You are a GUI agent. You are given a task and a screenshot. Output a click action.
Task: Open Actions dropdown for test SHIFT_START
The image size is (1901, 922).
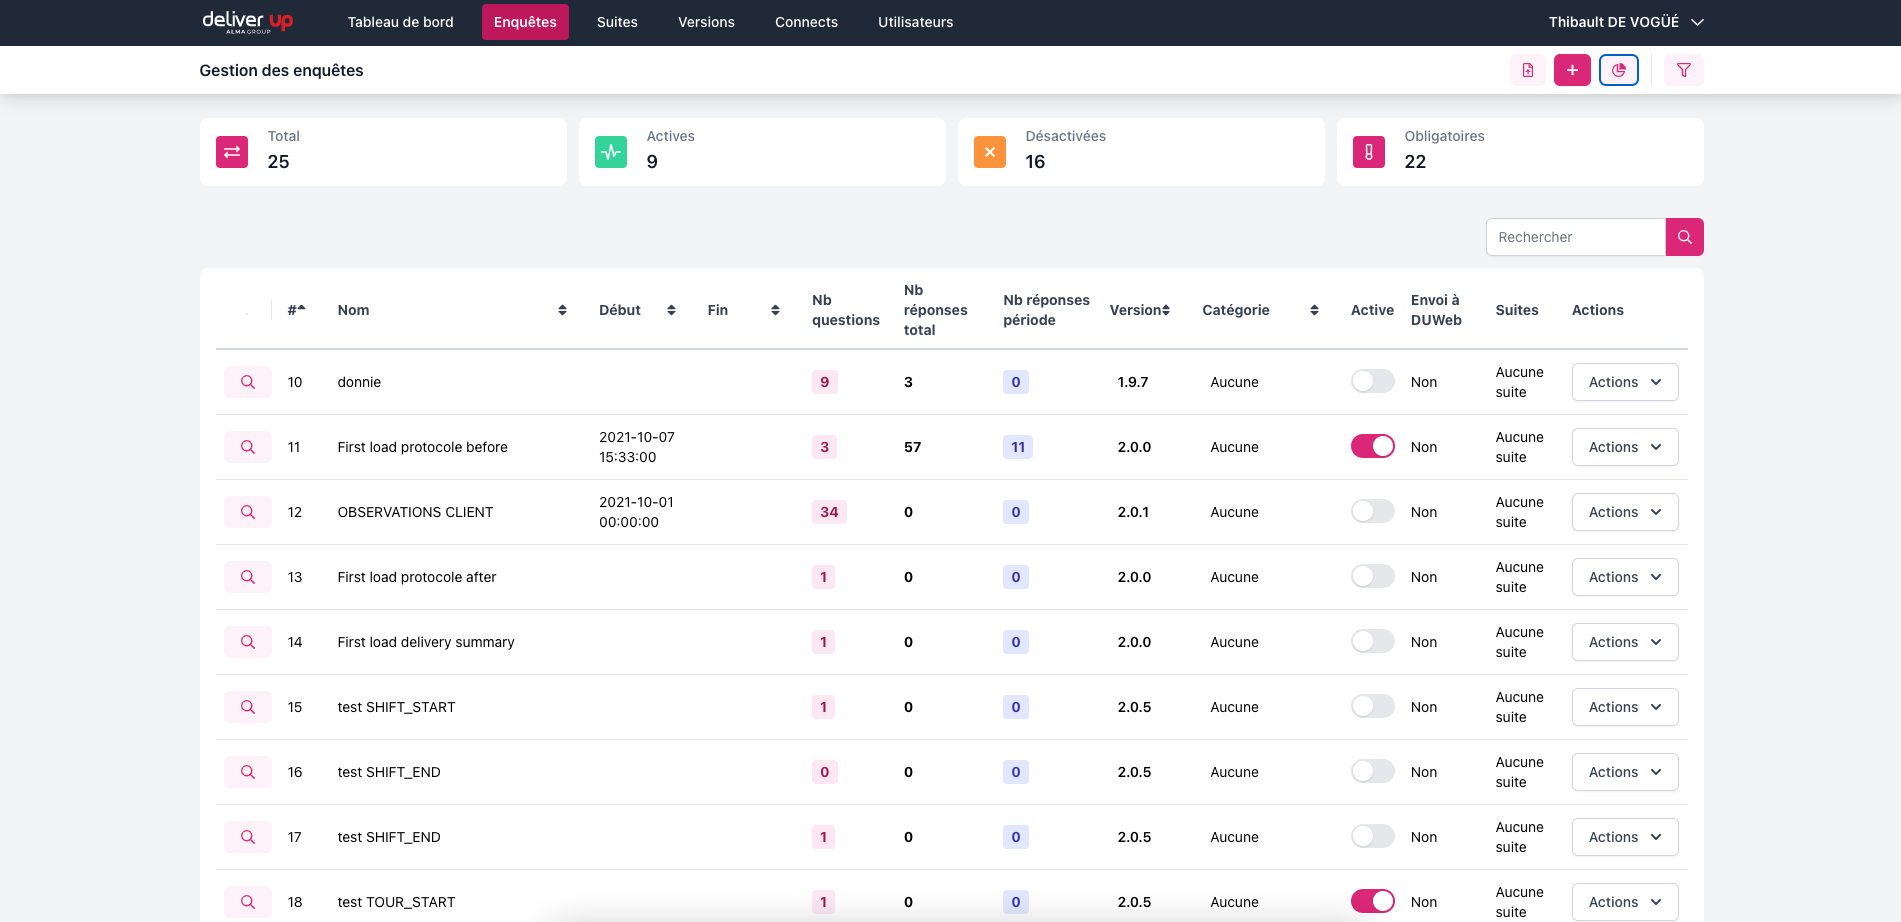(x=1625, y=707)
